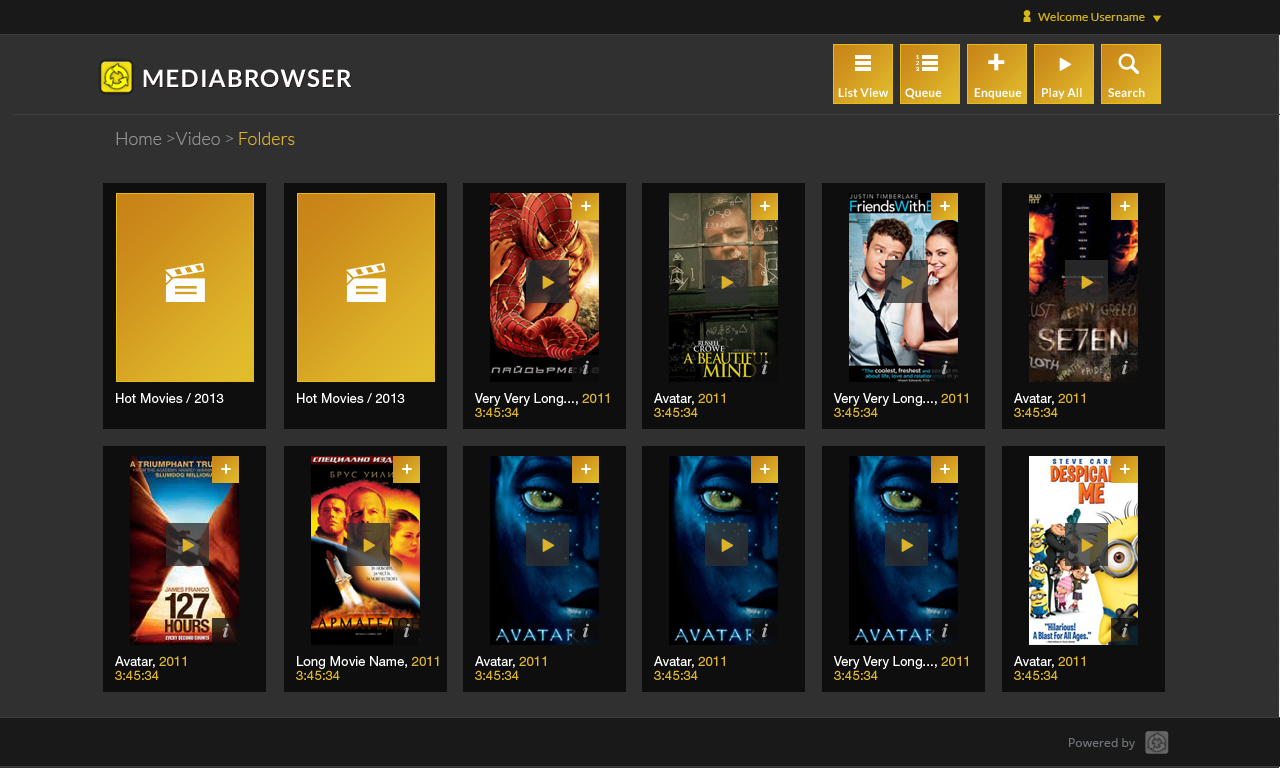Show info for Despicable Me

pos(1124,631)
